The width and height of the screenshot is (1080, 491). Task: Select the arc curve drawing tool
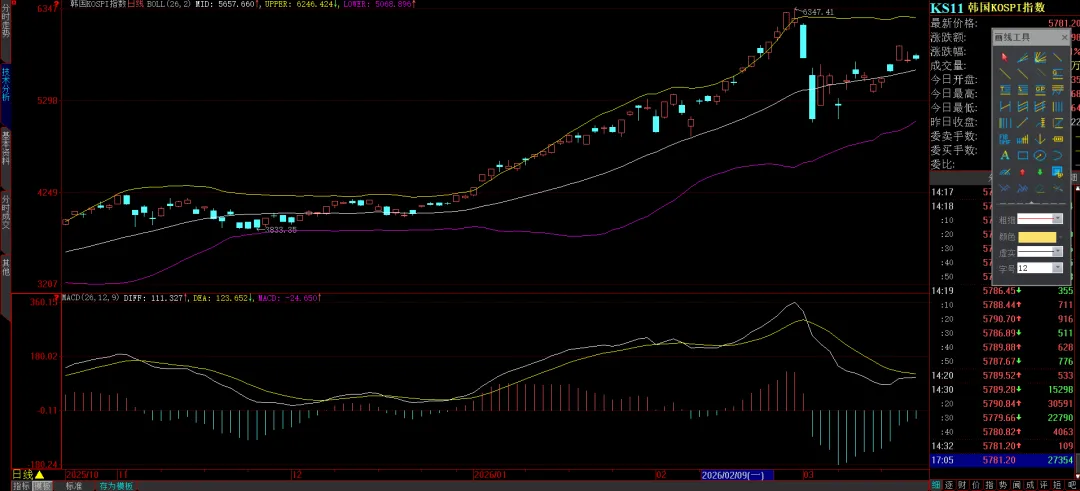1057,155
